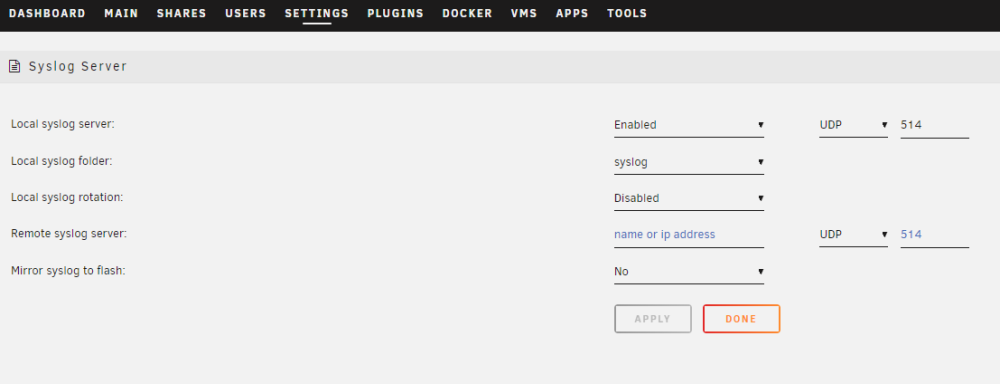The width and height of the screenshot is (1000, 384).
Task: Click the 'Local syslog rotation:' label
Action: point(67,198)
